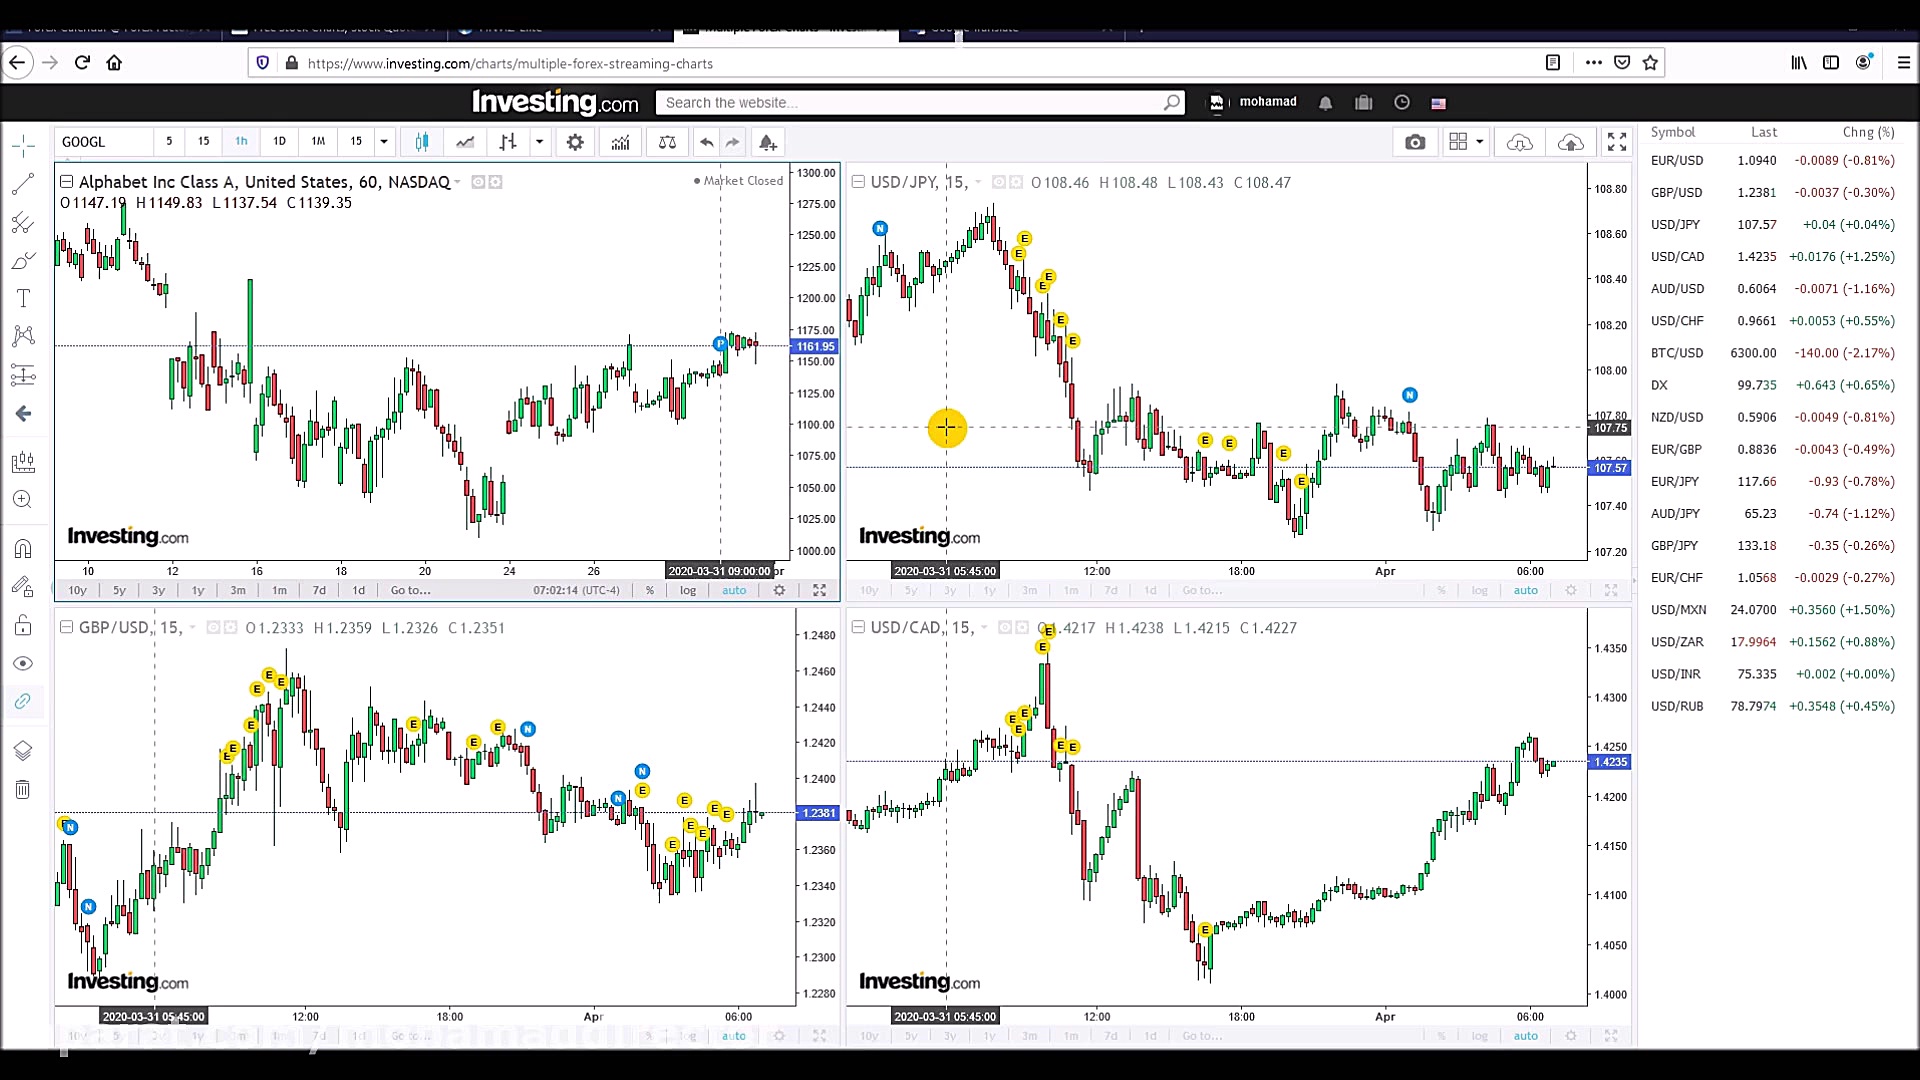The width and height of the screenshot is (1920, 1080).
Task: Toggle fullscreen mode for charts
Action: coord(1617,142)
